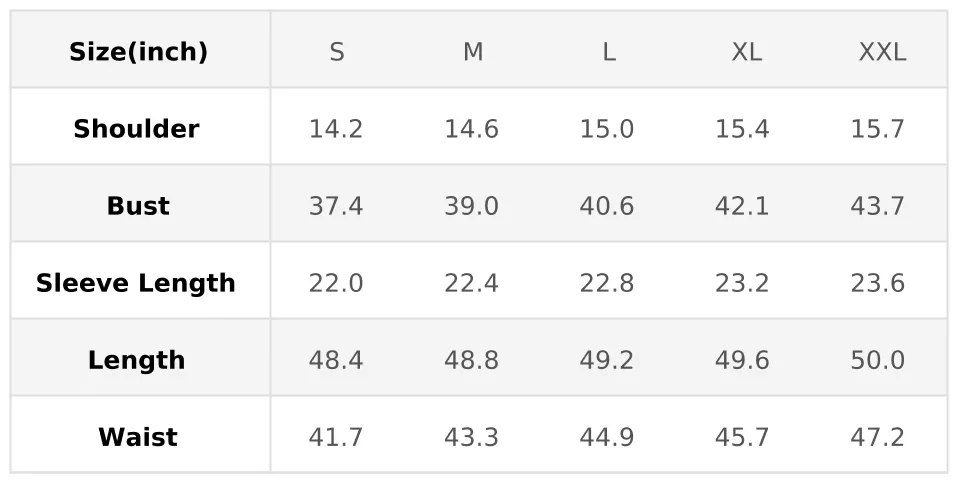The height and width of the screenshot is (483, 958).
Task: Select Bust value 39.0 for size M
Action: coord(471,206)
